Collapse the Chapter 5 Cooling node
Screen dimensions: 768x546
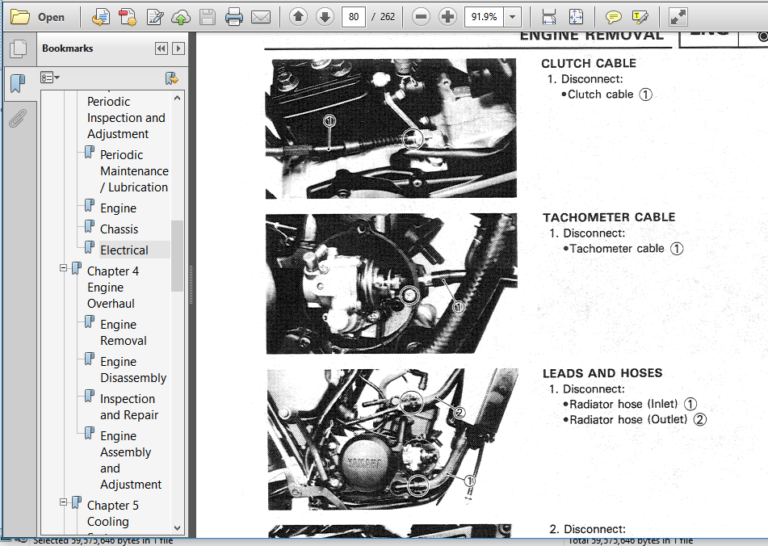pyautogui.click(x=63, y=502)
